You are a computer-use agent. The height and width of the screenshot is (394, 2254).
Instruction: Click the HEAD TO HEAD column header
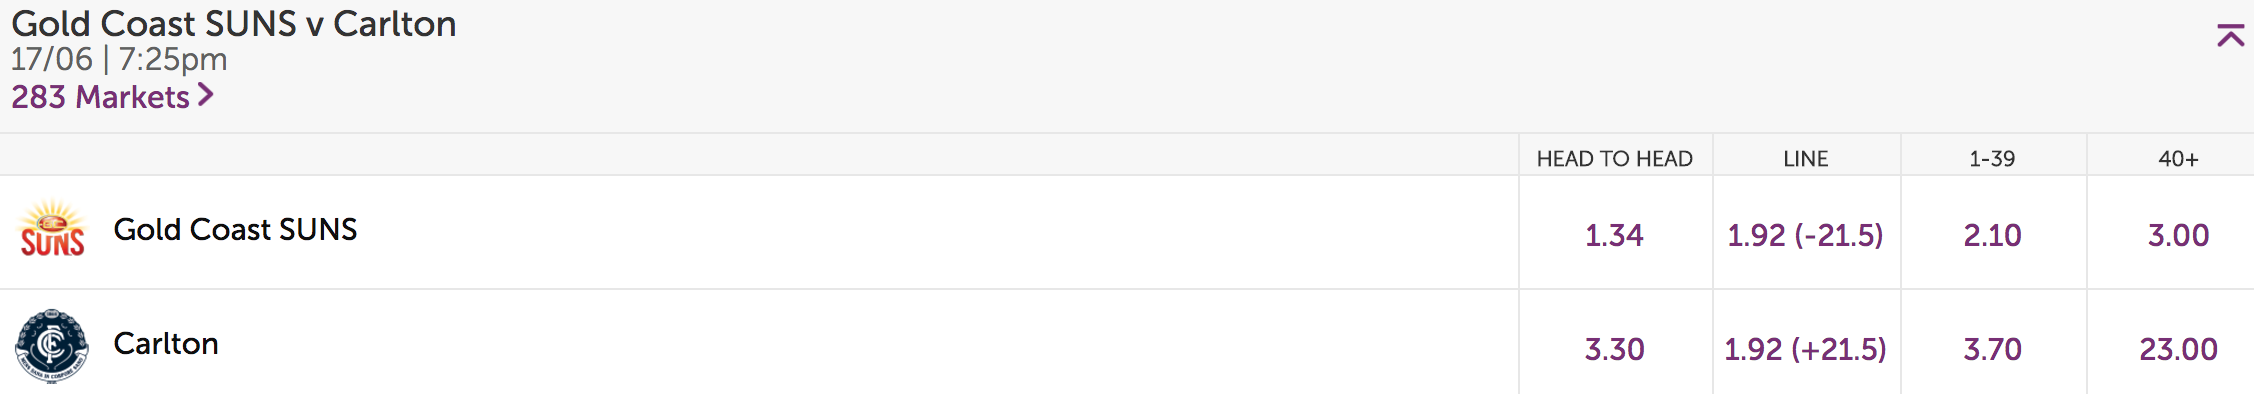pyautogui.click(x=1615, y=158)
